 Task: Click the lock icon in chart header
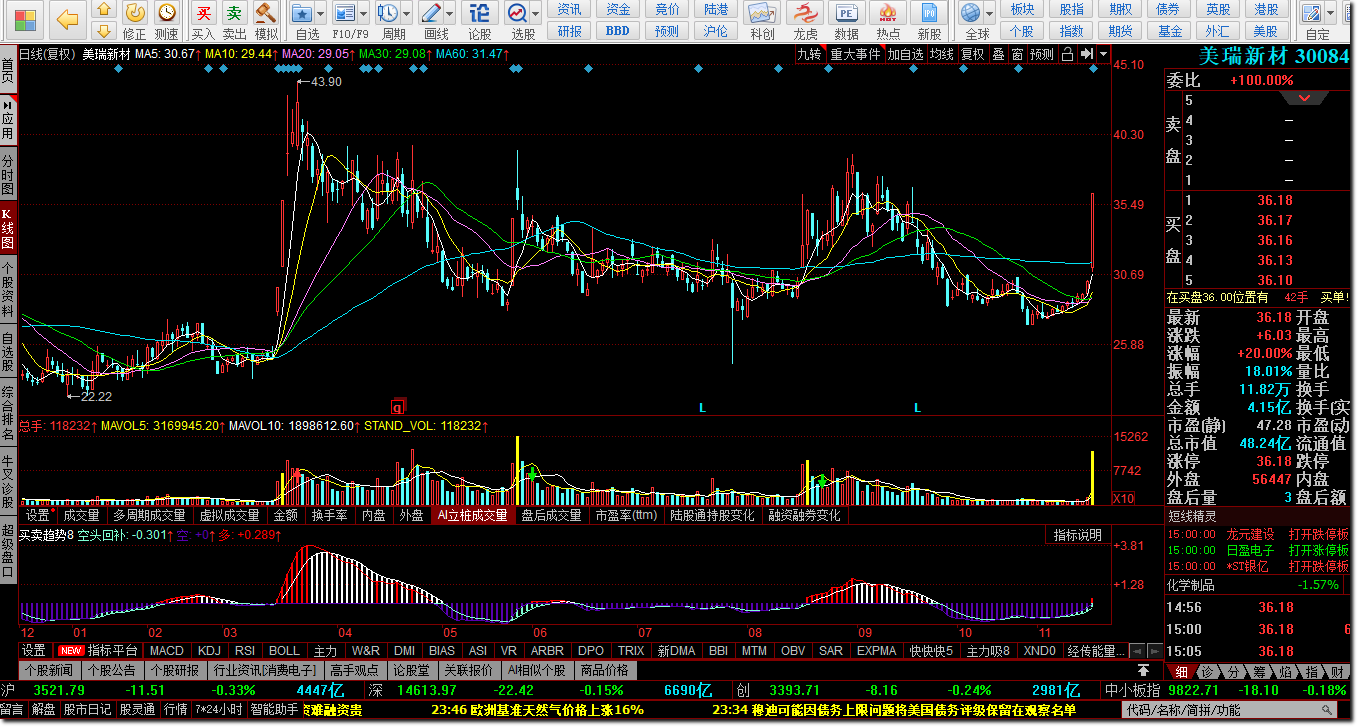[1067, 54]
